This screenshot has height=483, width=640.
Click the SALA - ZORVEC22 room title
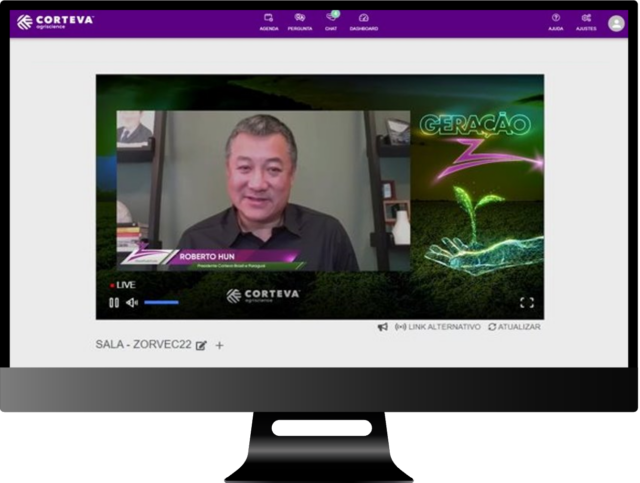[143, 344]
